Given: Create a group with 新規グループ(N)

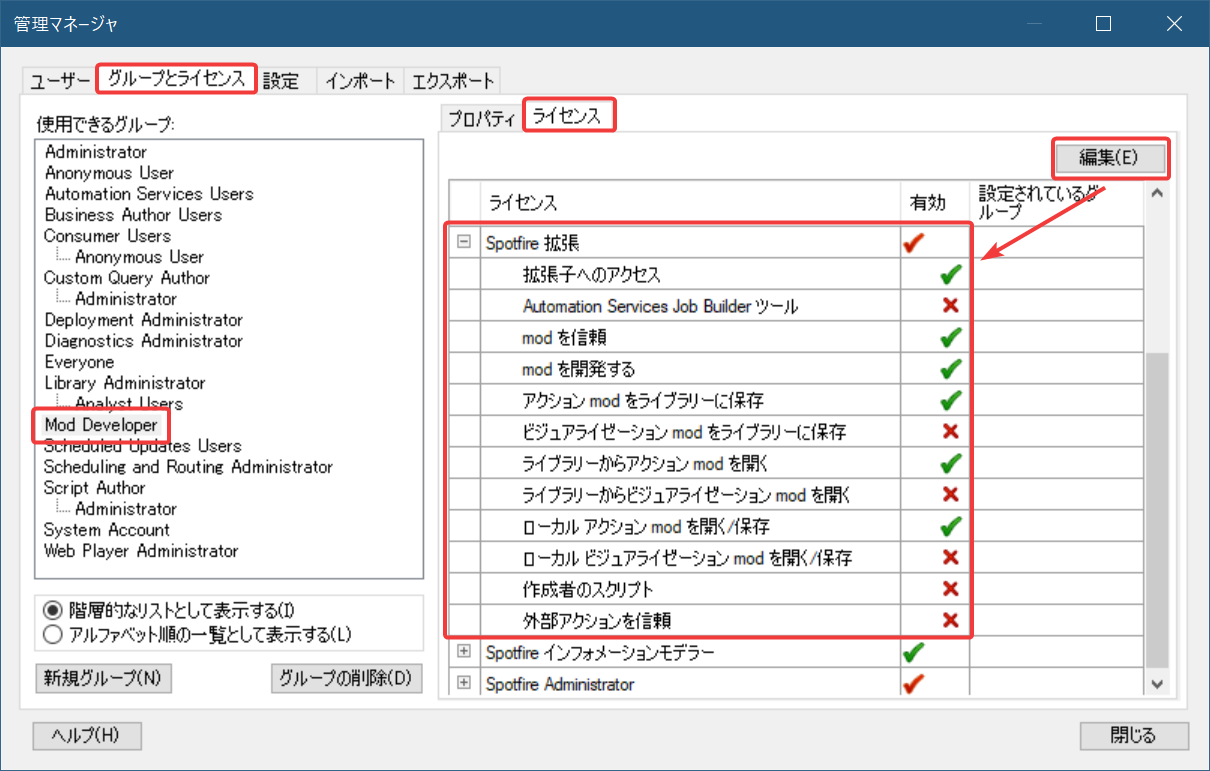Looking at the screenshot, I should pos(103,679).
